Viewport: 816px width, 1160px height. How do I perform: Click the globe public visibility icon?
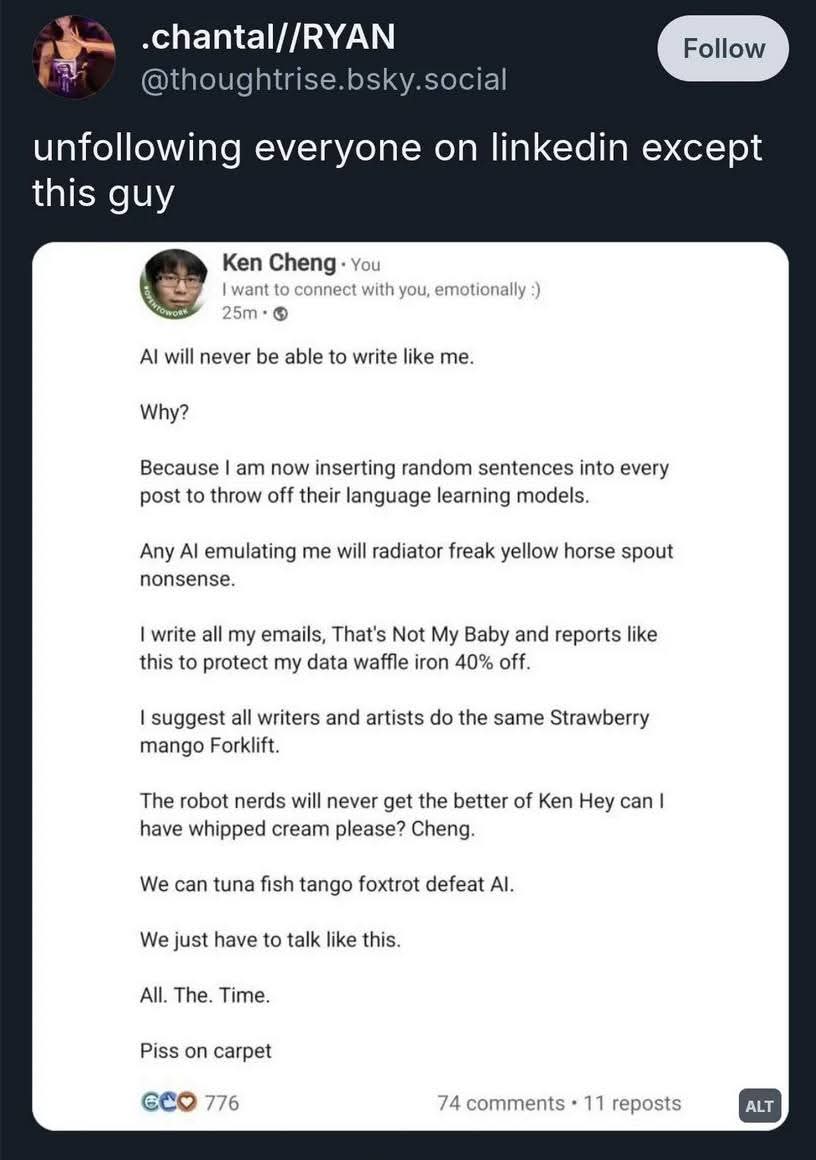pos(281,313)
